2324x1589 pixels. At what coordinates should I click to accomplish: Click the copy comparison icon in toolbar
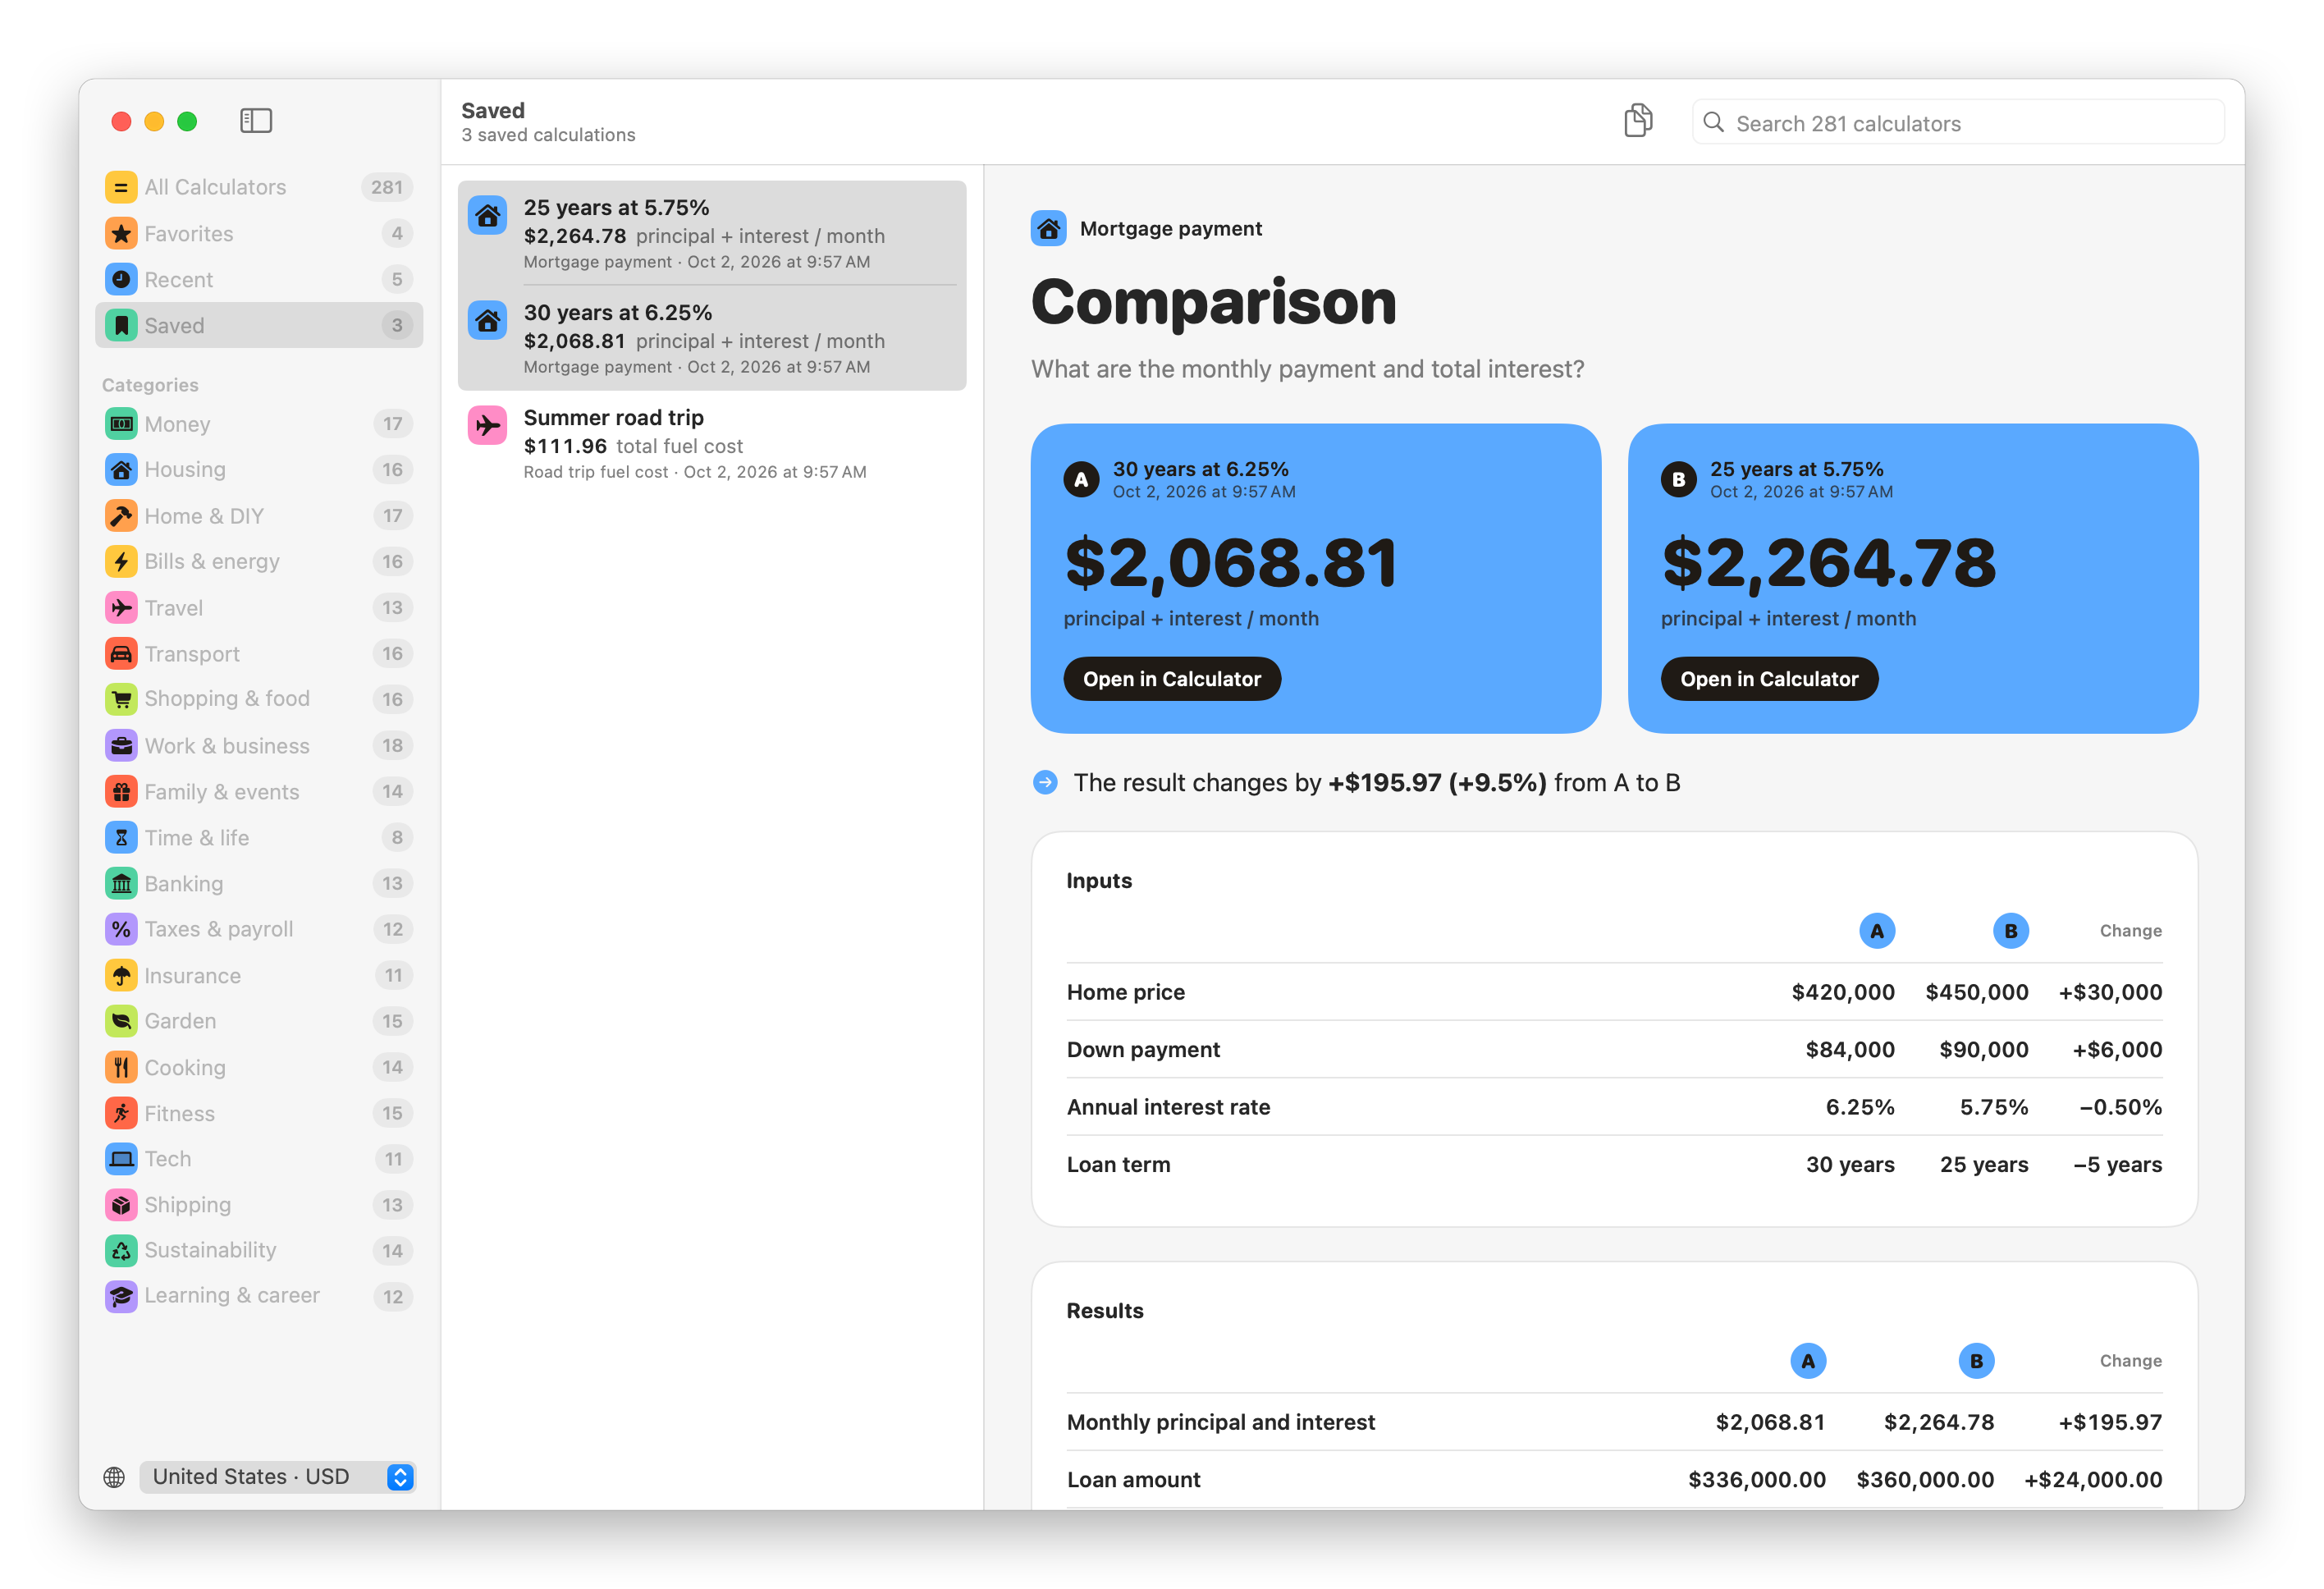coord(1638,121)
